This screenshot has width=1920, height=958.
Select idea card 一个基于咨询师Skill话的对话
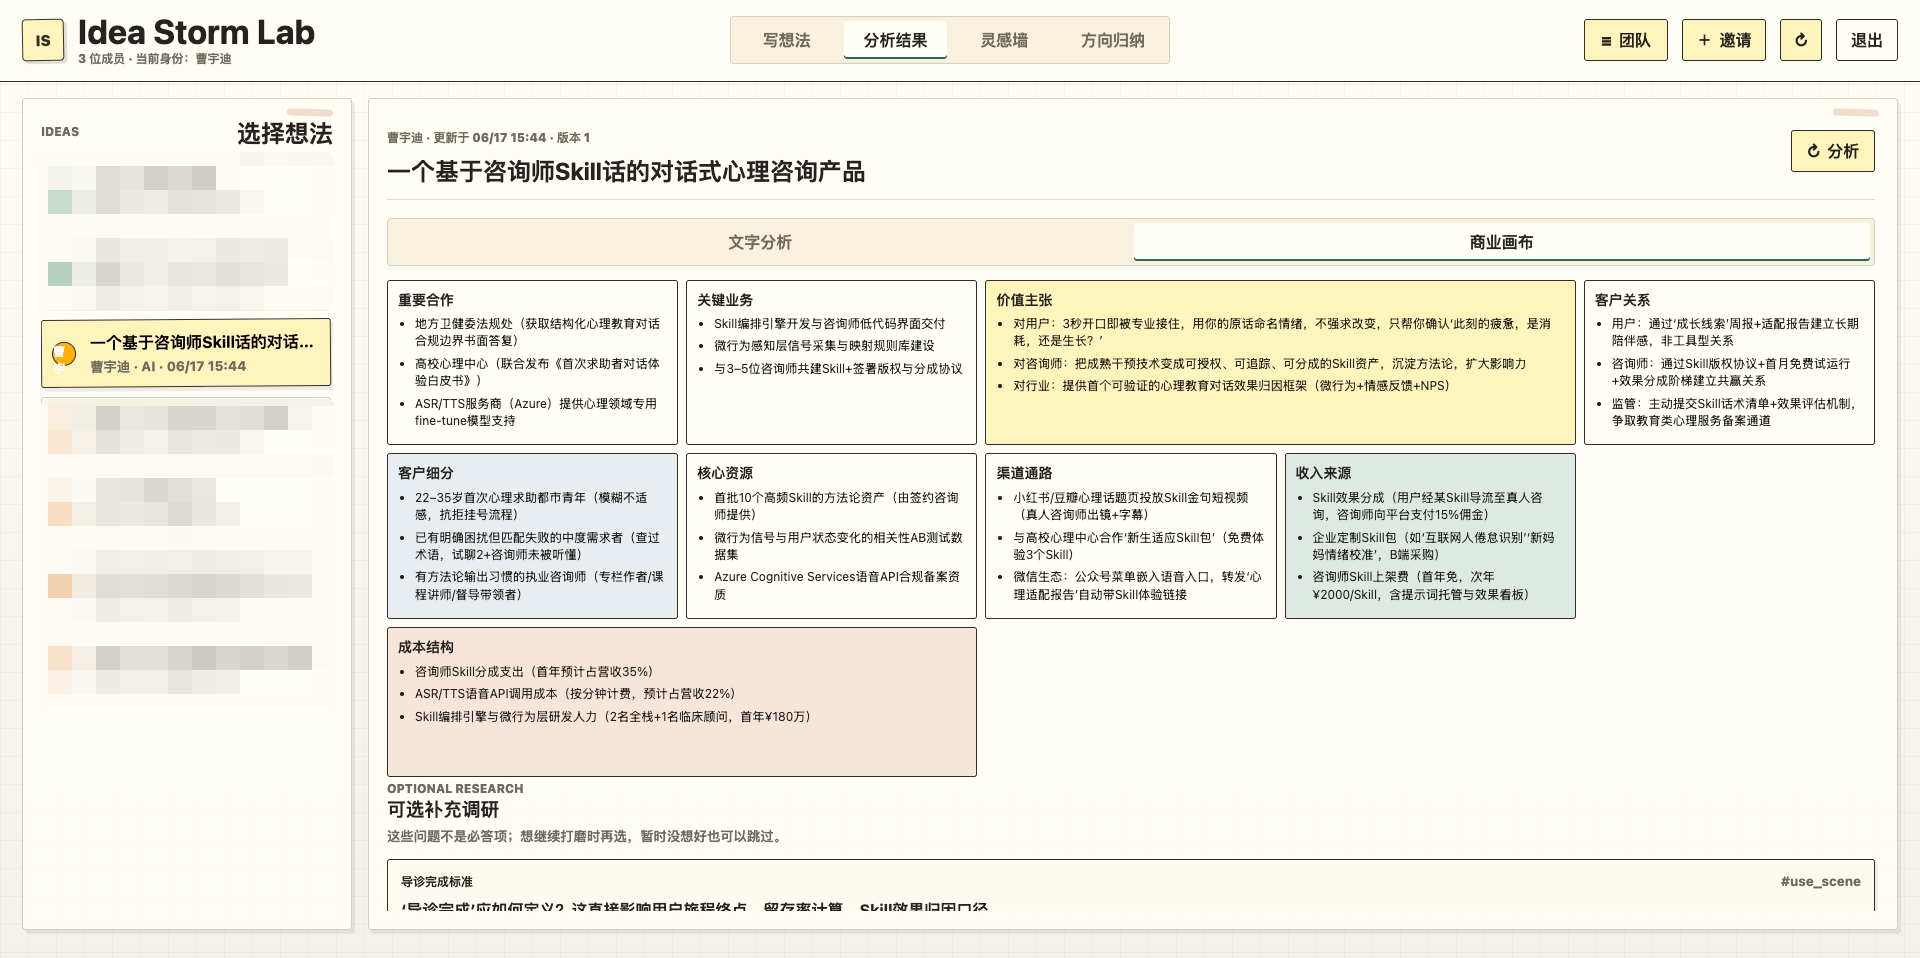coord(186,353)
